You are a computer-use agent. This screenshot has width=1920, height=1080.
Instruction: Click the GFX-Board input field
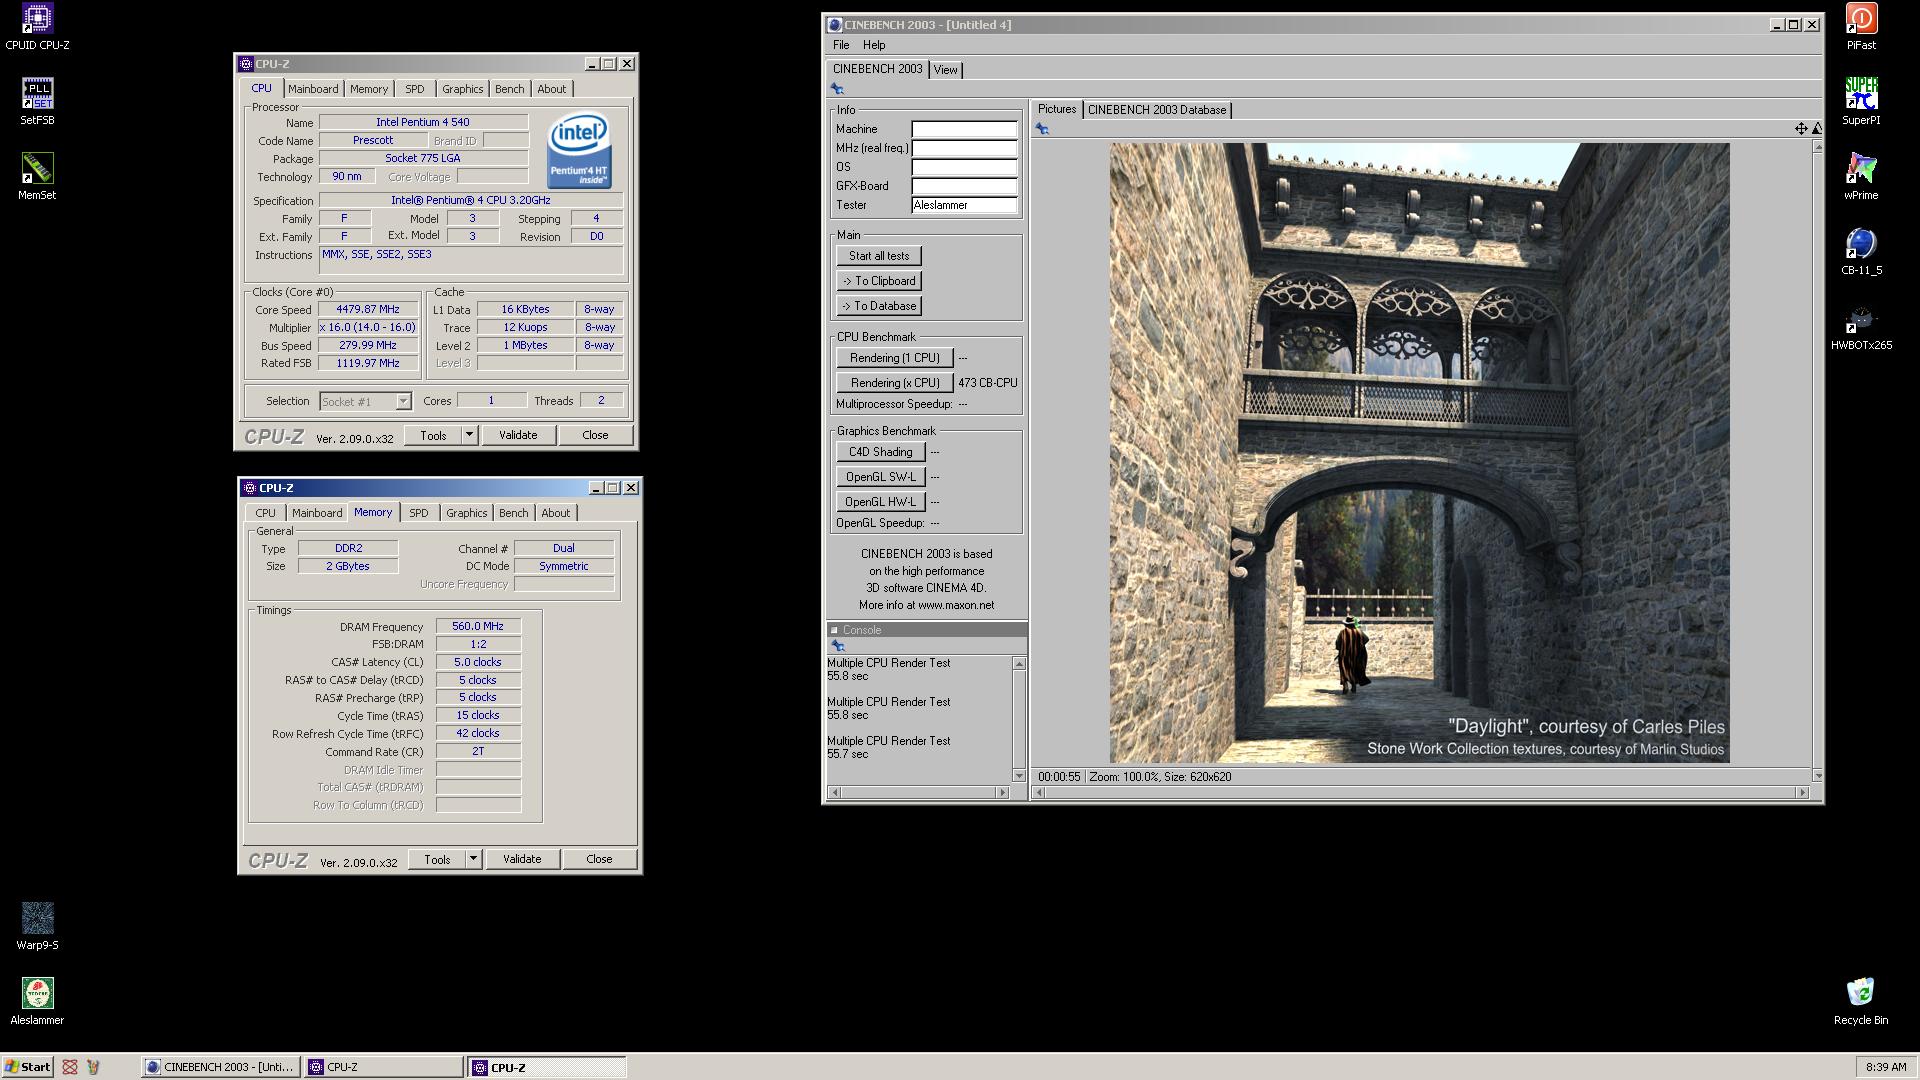(964, 186)
